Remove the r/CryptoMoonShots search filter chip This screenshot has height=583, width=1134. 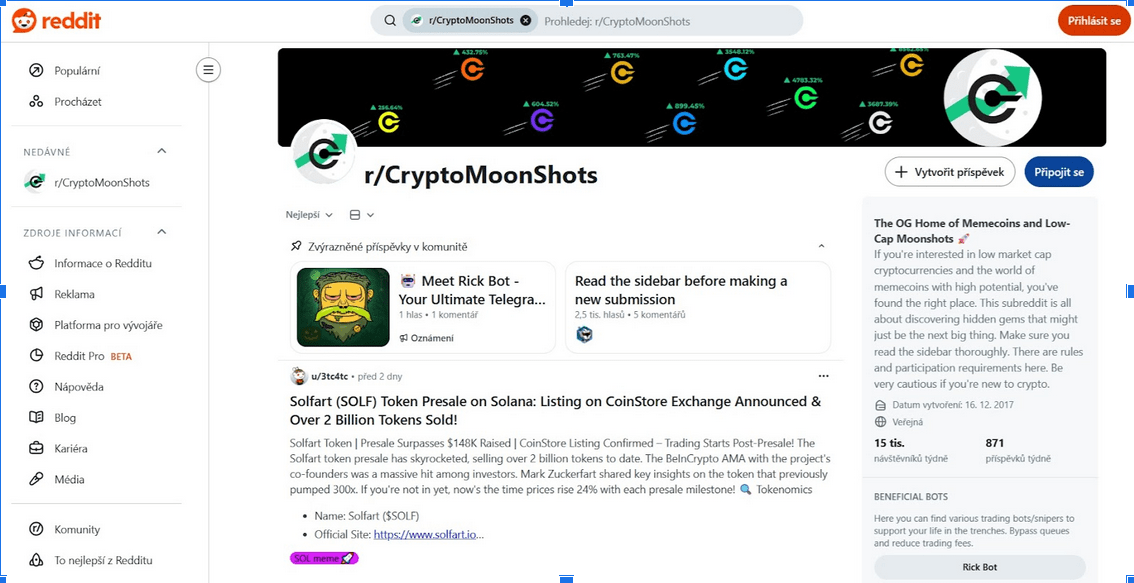pos(526,20)
